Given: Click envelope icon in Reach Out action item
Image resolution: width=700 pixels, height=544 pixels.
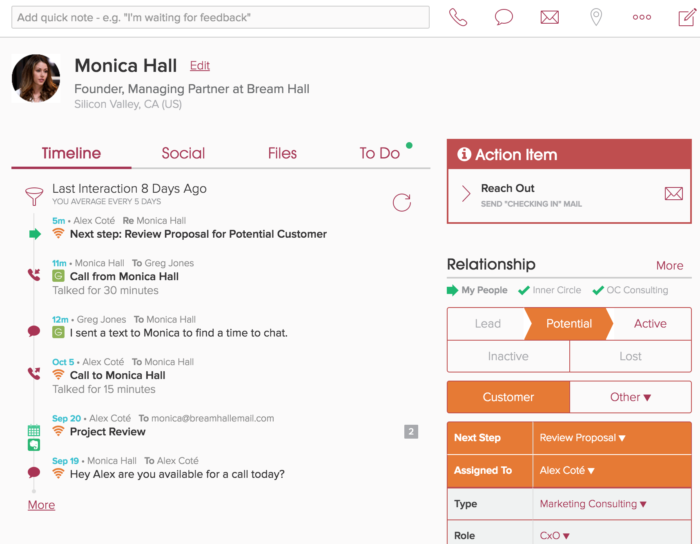Looking at the screenshot, I should (x=674, y=194).
